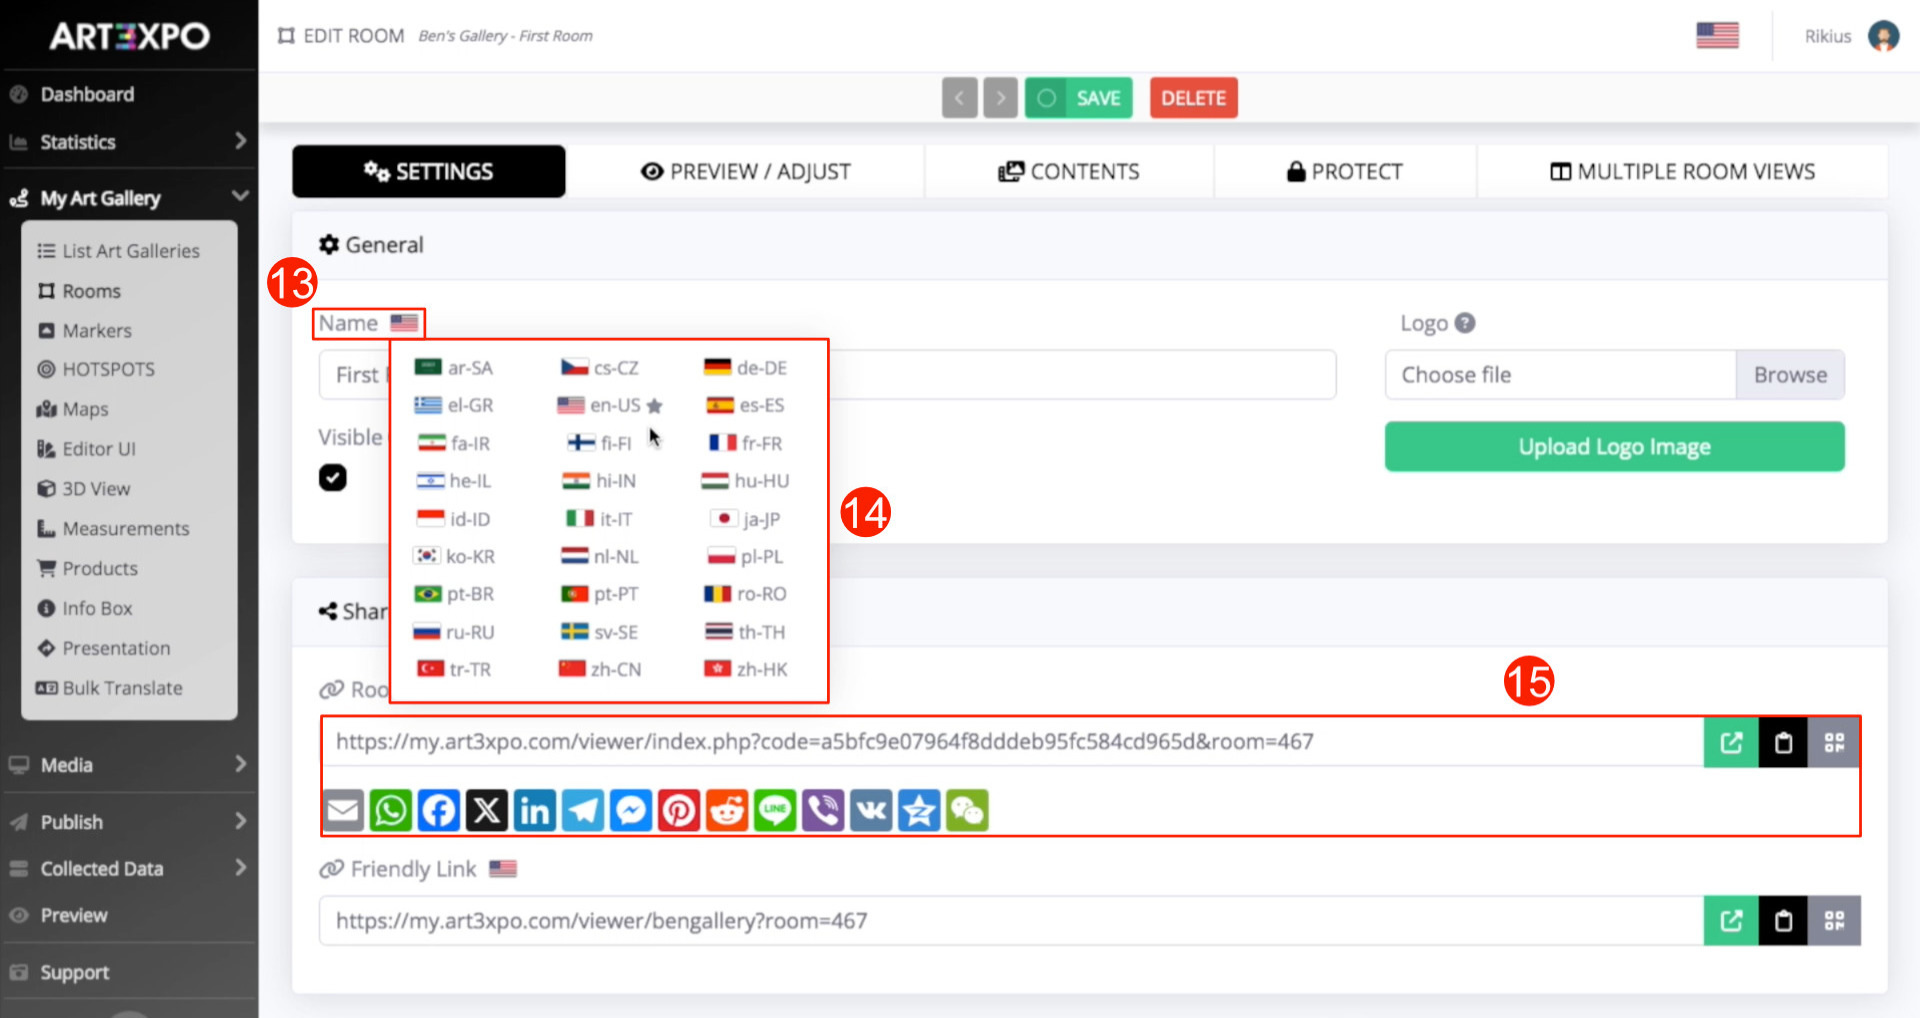Go to next room arrow

1000,98
